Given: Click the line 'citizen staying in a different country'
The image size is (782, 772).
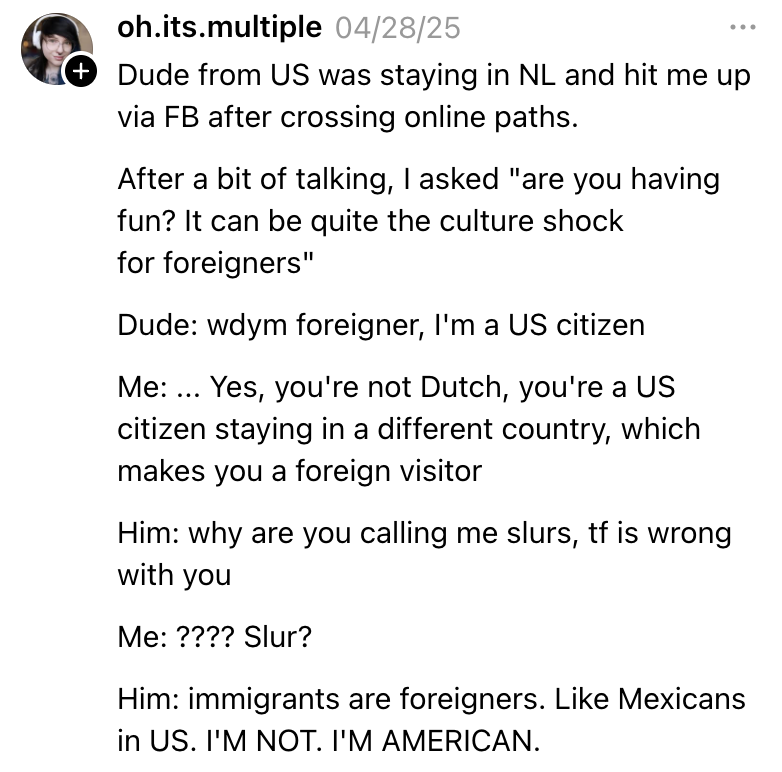Looking at the screenshot, I should [x=409, y=429].
